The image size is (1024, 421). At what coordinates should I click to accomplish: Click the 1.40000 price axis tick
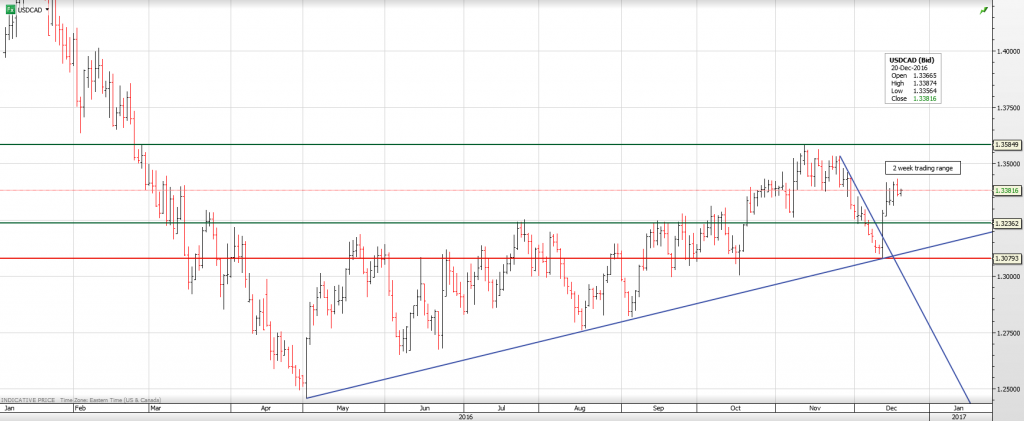(1006, 50)
